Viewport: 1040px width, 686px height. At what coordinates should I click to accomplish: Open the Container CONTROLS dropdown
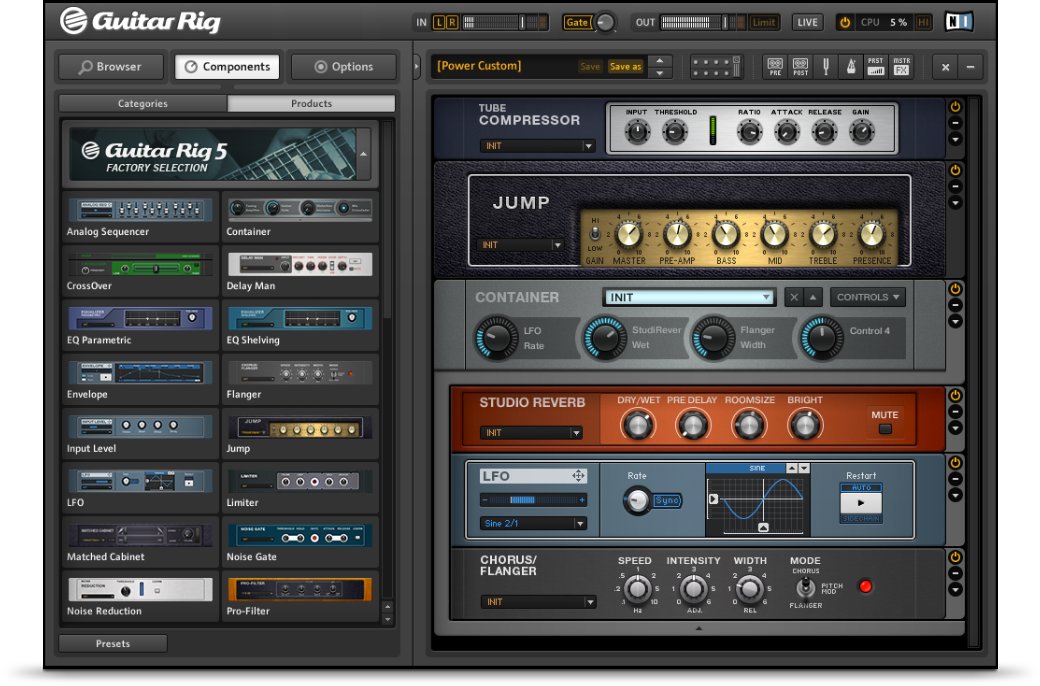(868, 297)
